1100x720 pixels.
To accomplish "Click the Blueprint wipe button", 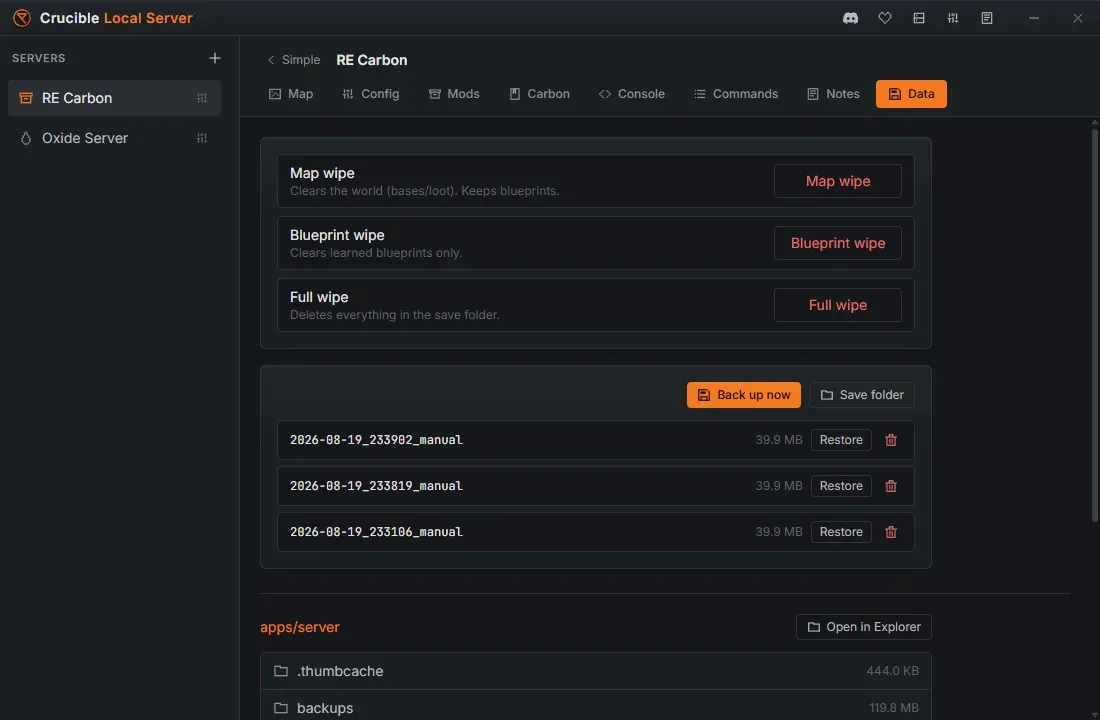I will coord(838,244).
